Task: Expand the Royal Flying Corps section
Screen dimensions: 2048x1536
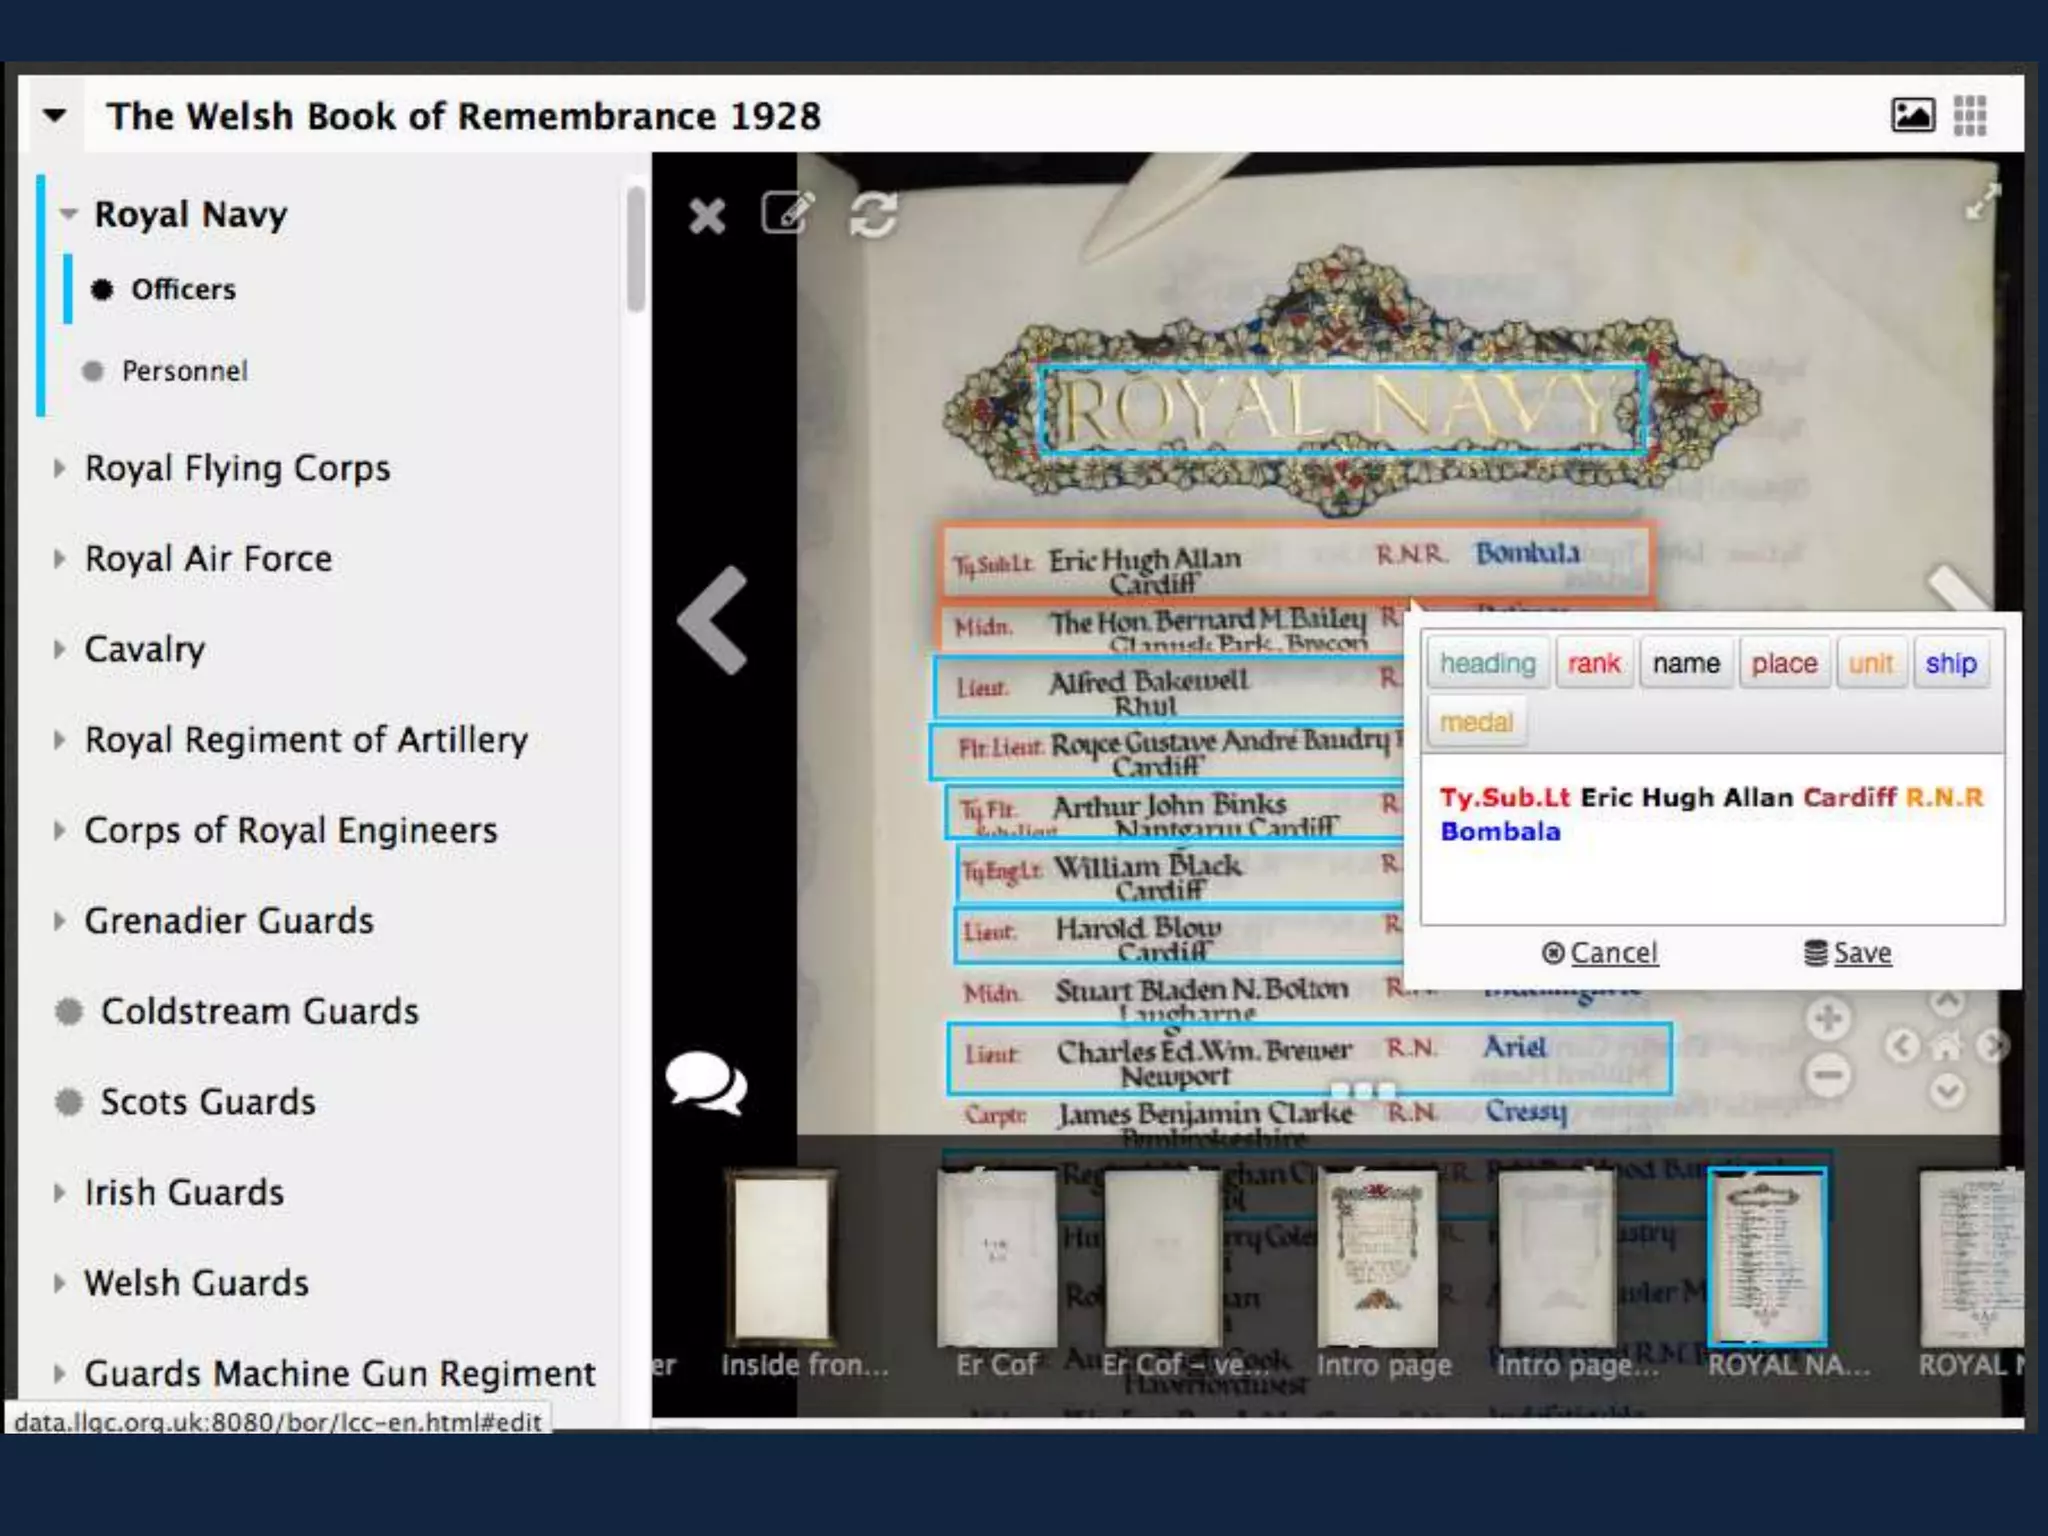Action: [x=60, y=468]
